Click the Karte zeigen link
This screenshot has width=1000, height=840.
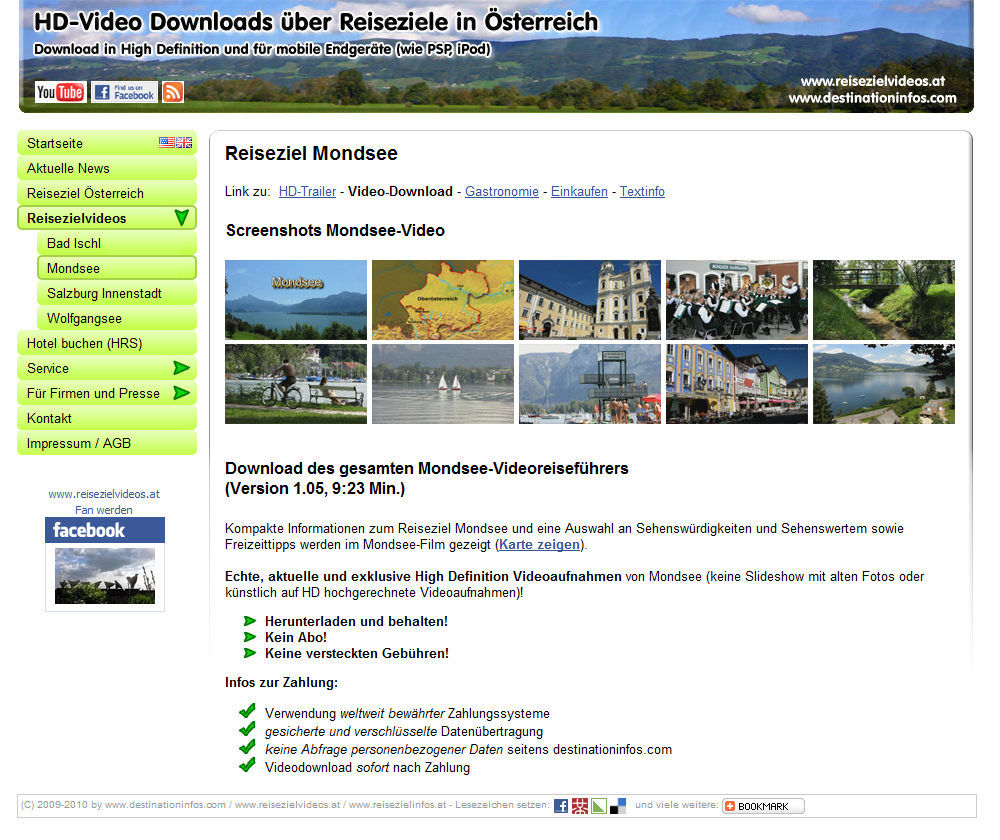tap(539, 545)
